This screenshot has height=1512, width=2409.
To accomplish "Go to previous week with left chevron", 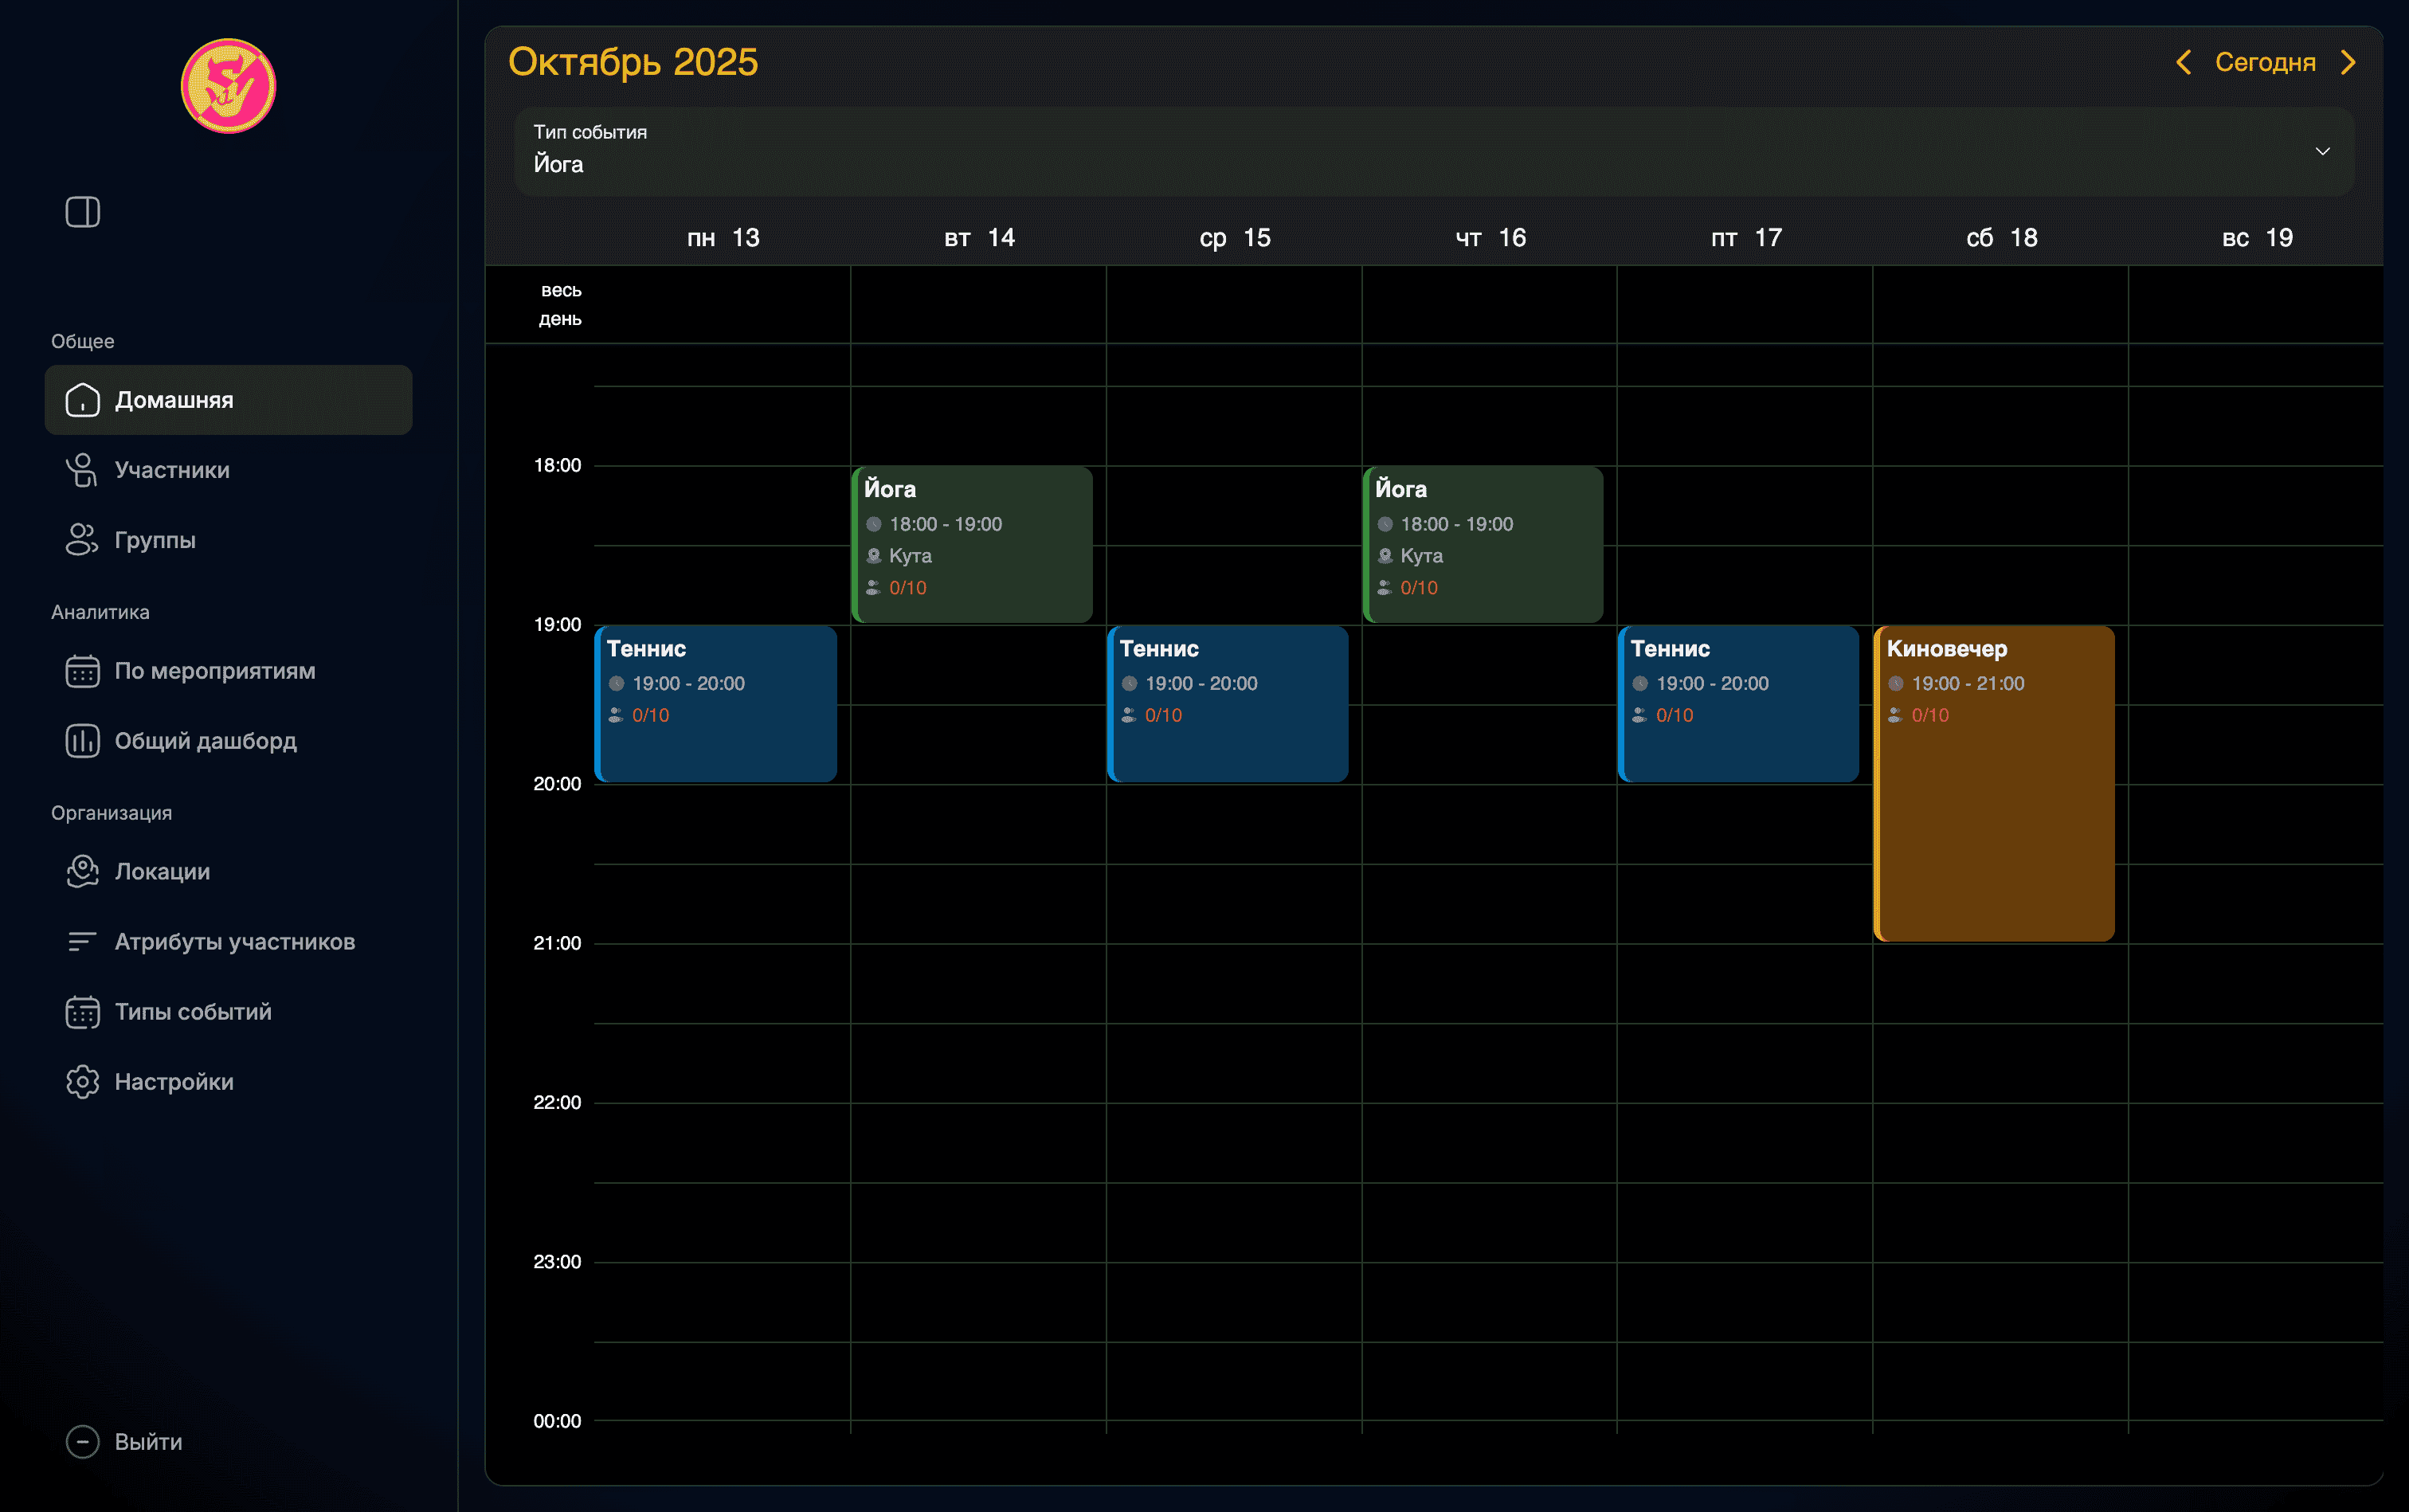I will click(x=2184, y=62).
